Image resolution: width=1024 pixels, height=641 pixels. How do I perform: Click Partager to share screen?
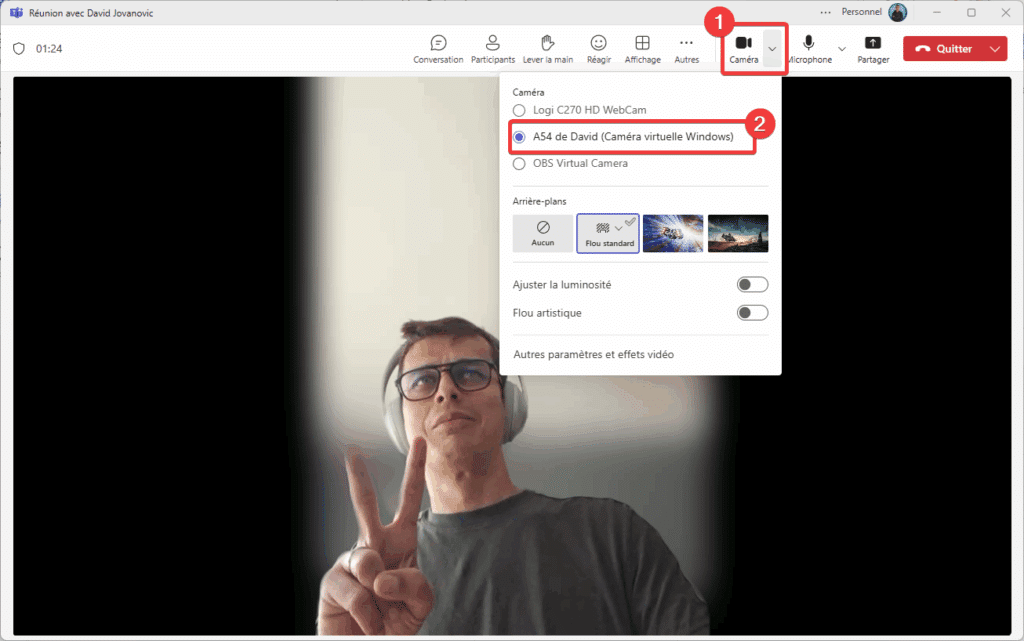[873, 49]
